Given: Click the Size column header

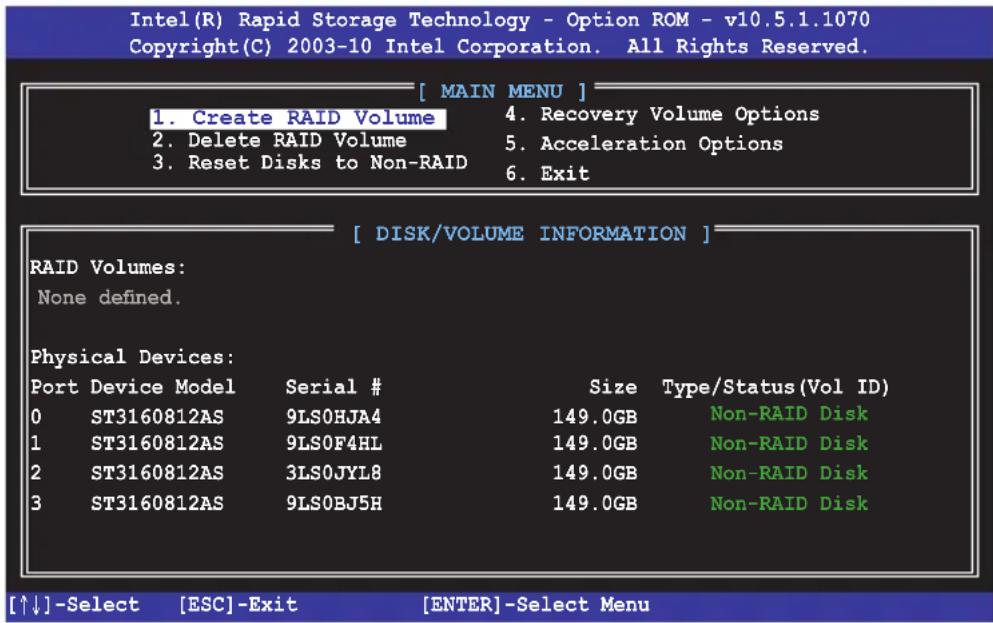Looking at the screenshot, I should tap(613, 387).
